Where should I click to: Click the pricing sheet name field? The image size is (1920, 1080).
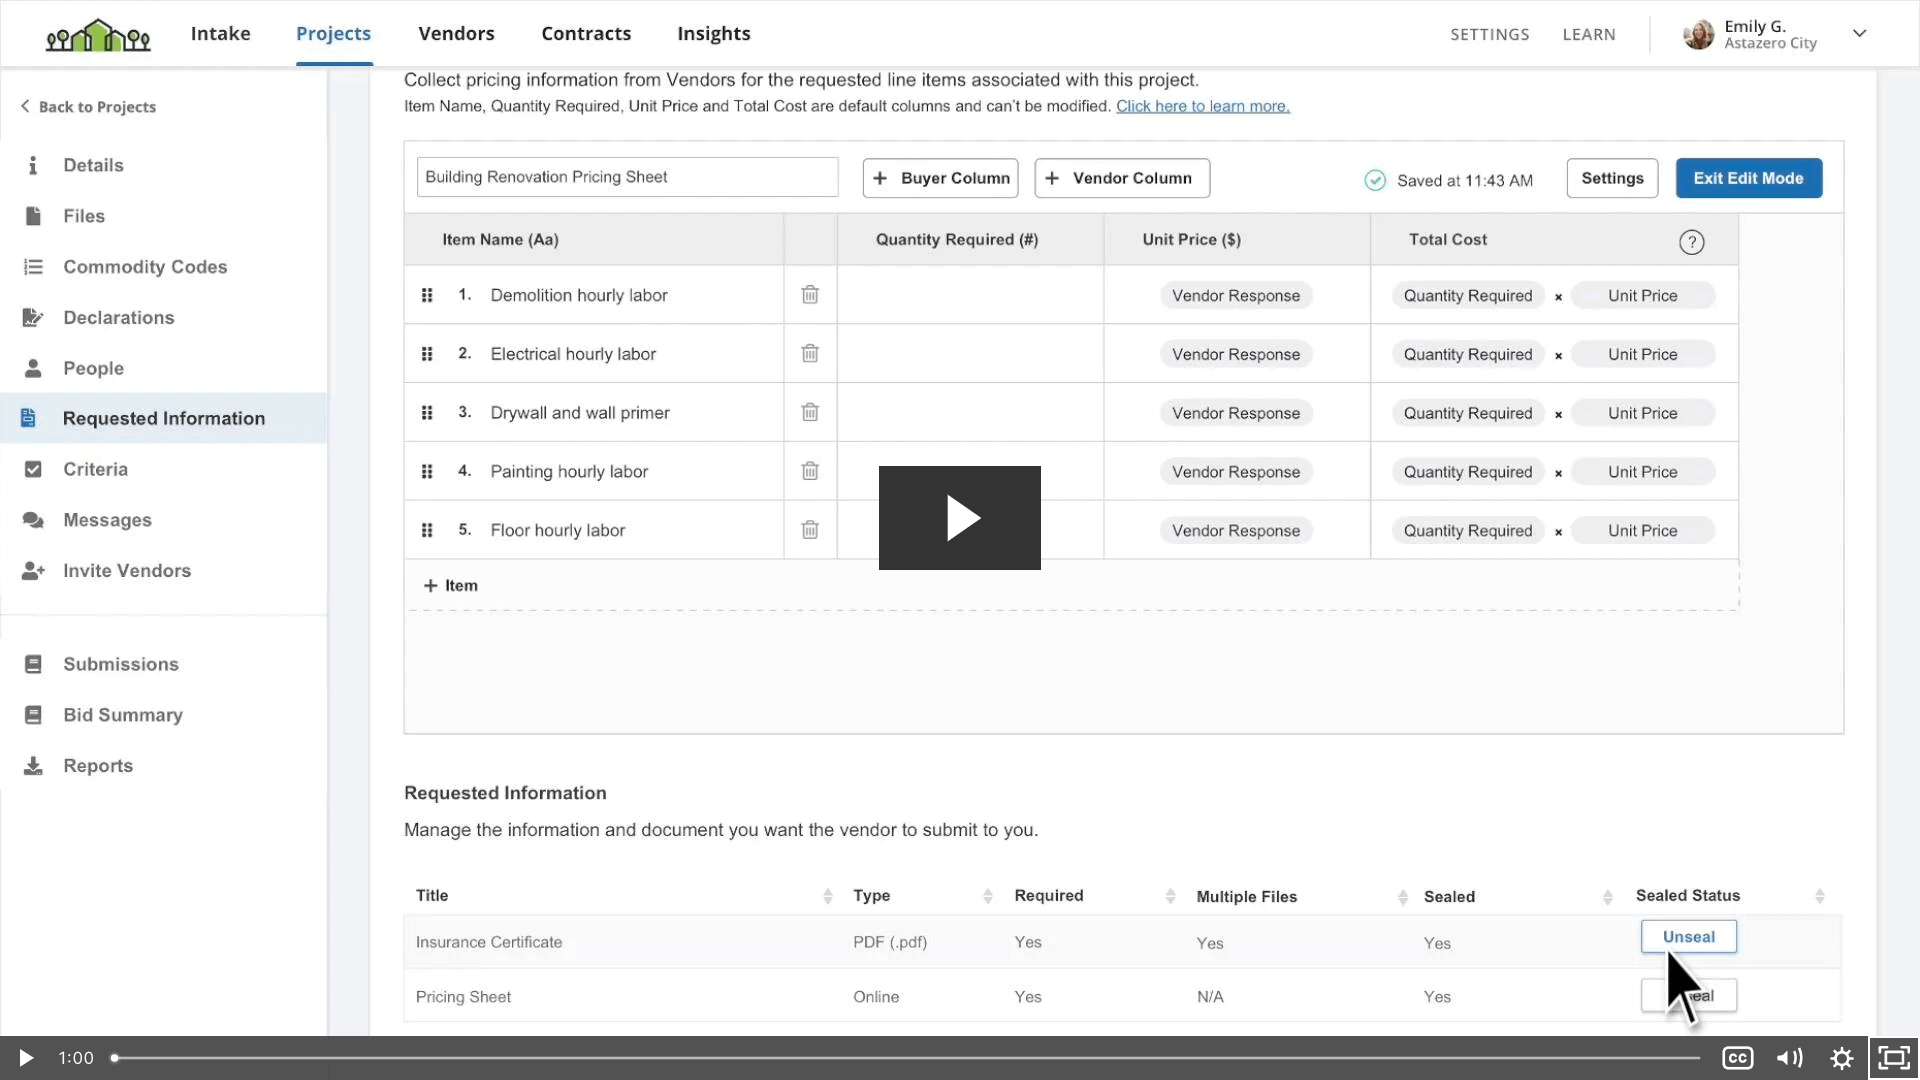pos(627,177)
